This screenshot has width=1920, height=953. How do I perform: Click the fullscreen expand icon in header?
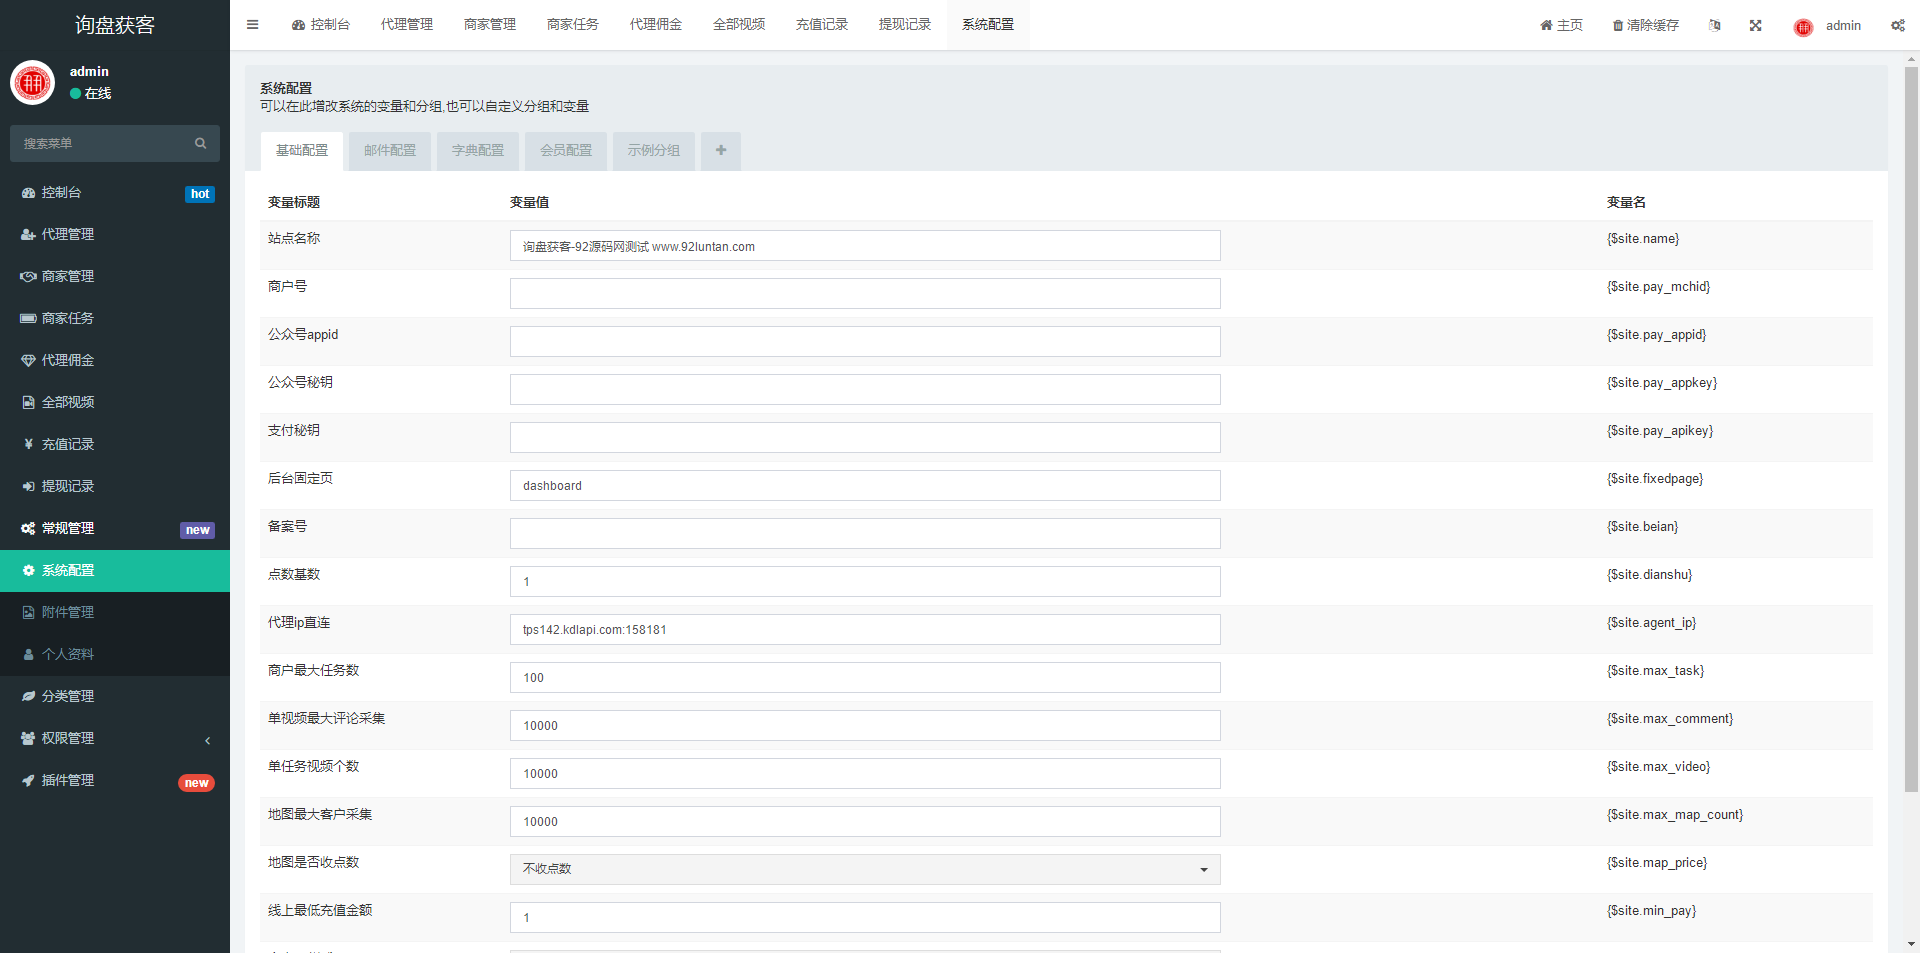[x=1755, y=26]
